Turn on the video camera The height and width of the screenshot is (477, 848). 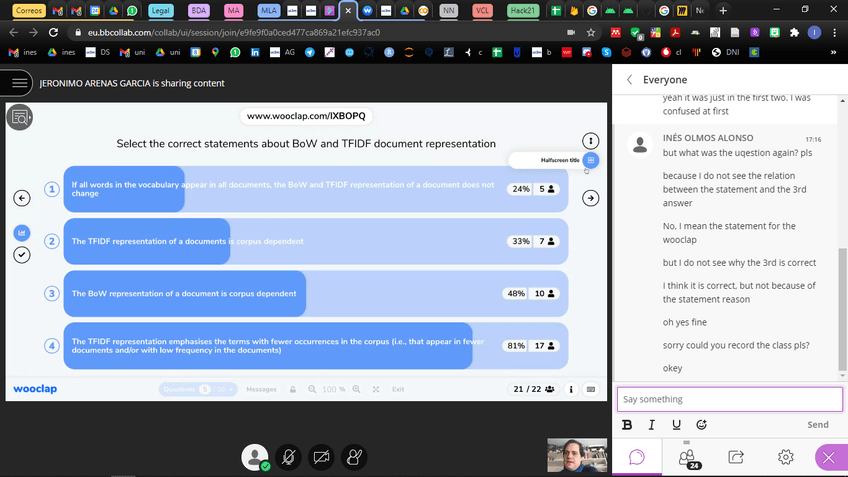[321, 457]
